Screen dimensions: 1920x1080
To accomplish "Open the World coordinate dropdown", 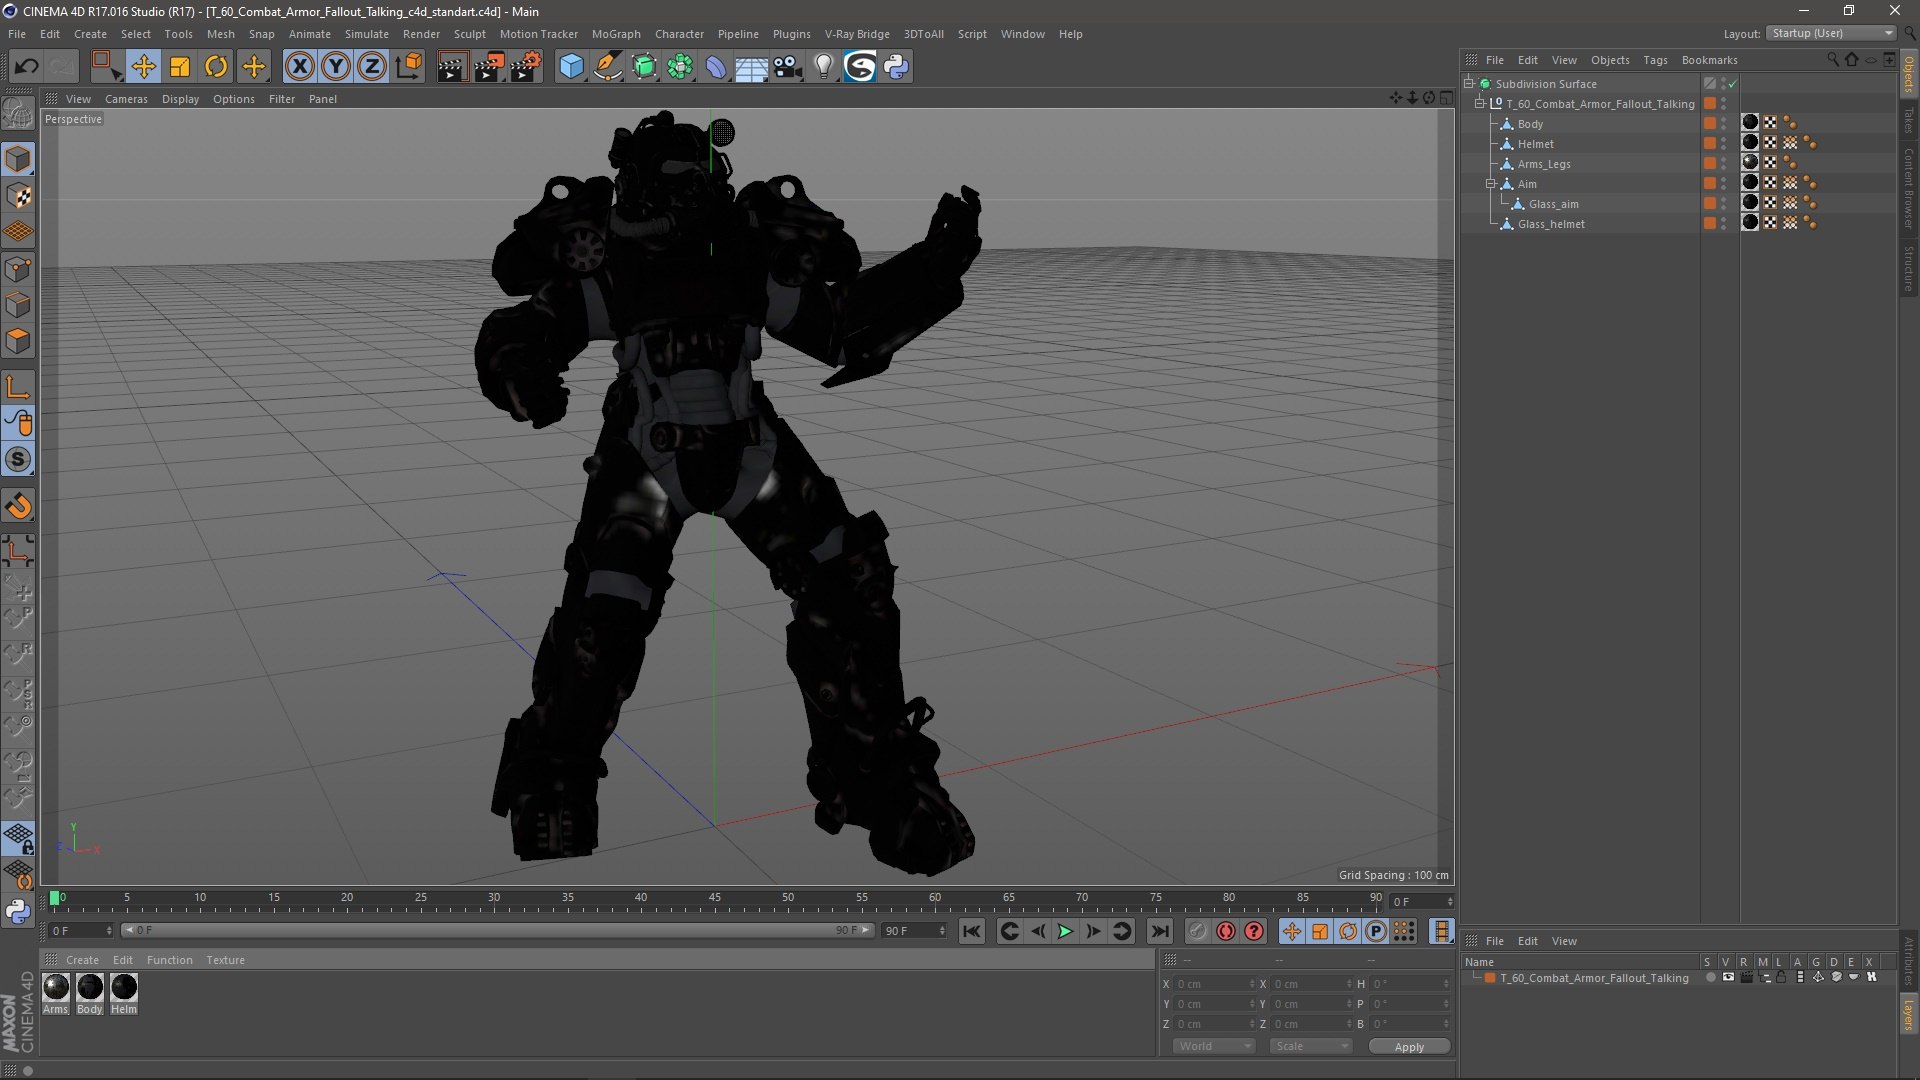I will click(x=1214, y=1046).
